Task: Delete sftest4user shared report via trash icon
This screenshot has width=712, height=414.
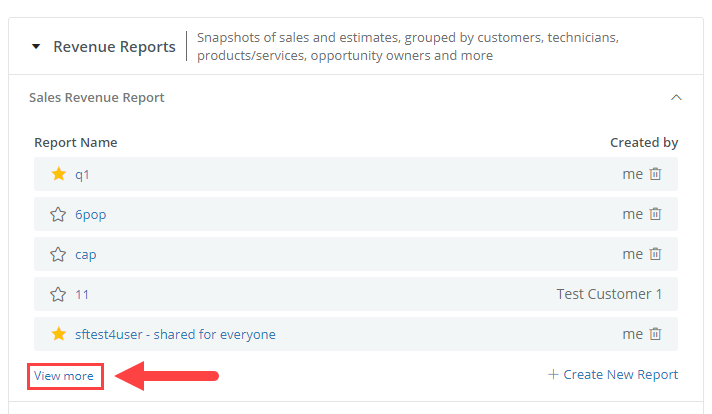Action: click(655, 334)
